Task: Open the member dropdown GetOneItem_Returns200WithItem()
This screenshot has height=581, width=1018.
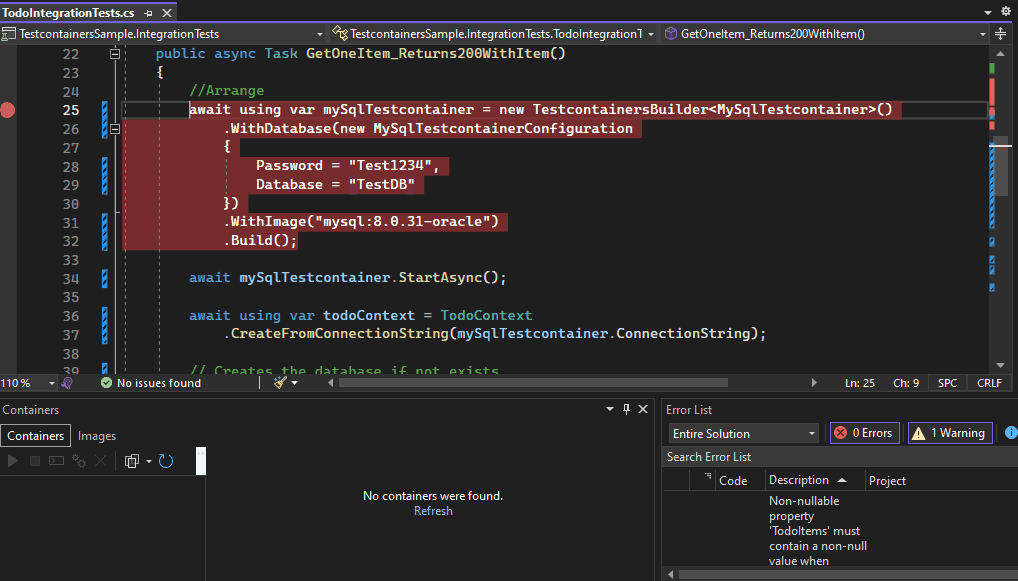Action: (x=825, y=34)
